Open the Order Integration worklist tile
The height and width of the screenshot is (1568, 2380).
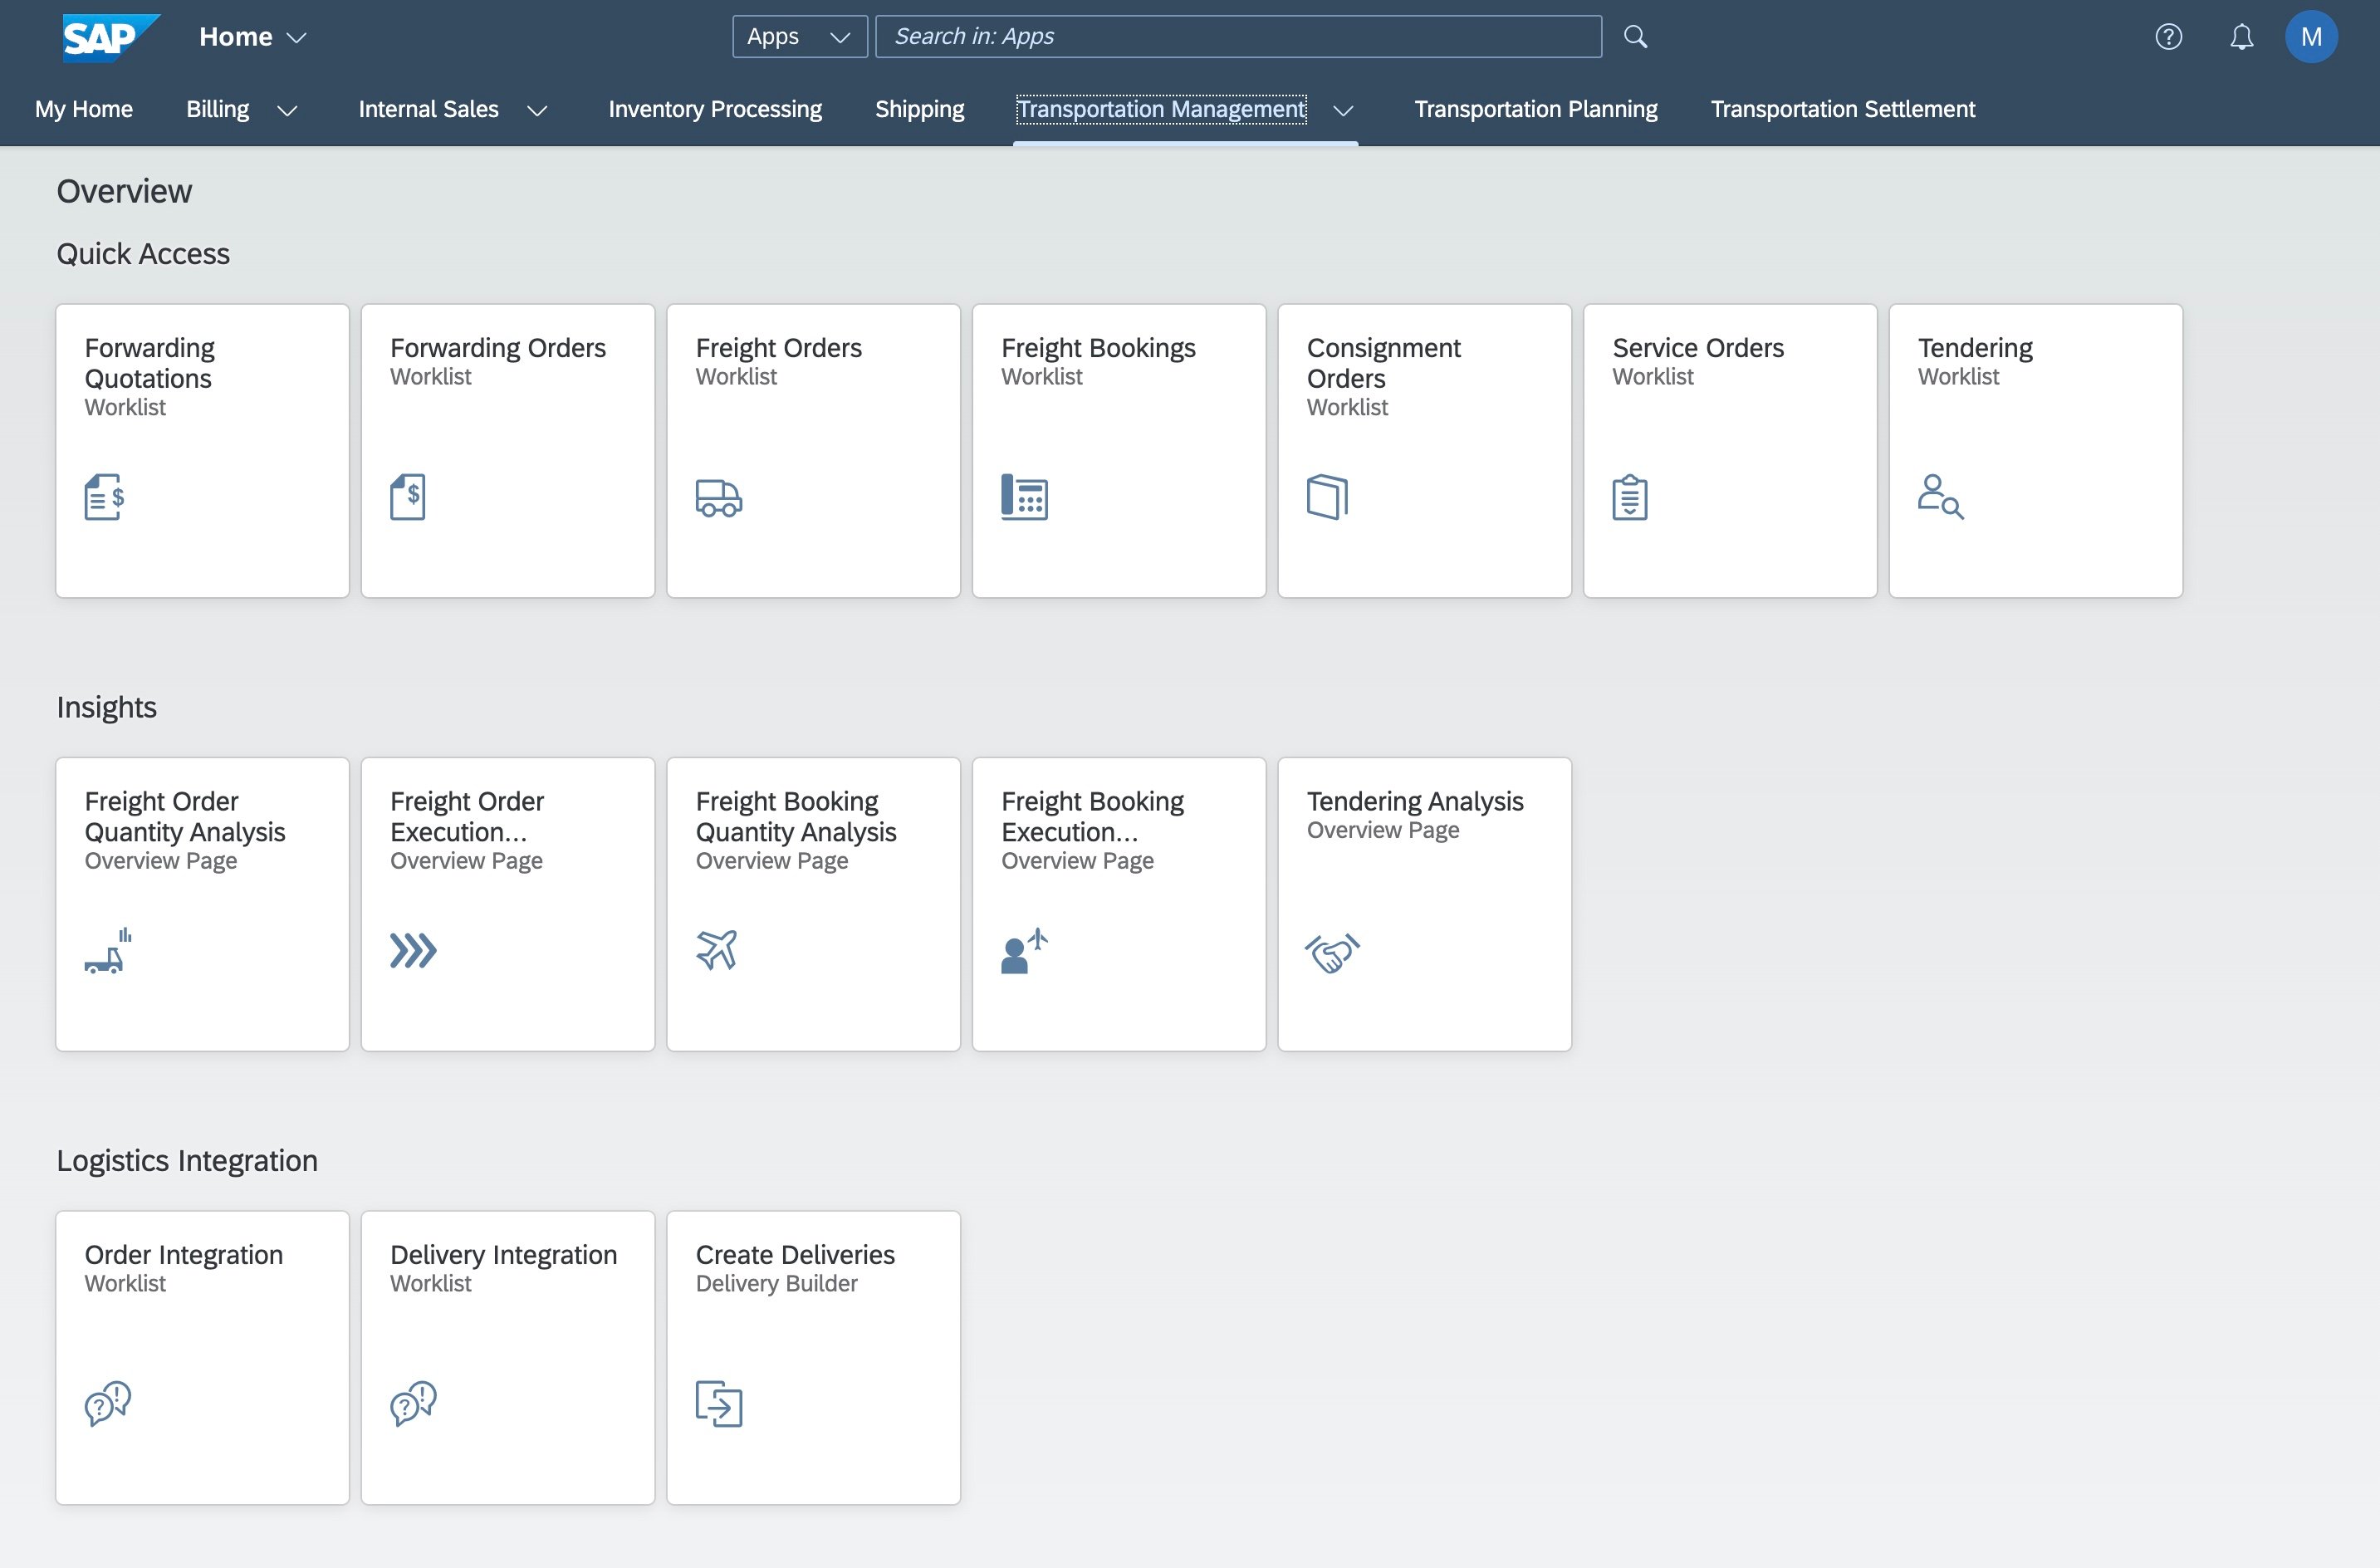coord(202,1357)
